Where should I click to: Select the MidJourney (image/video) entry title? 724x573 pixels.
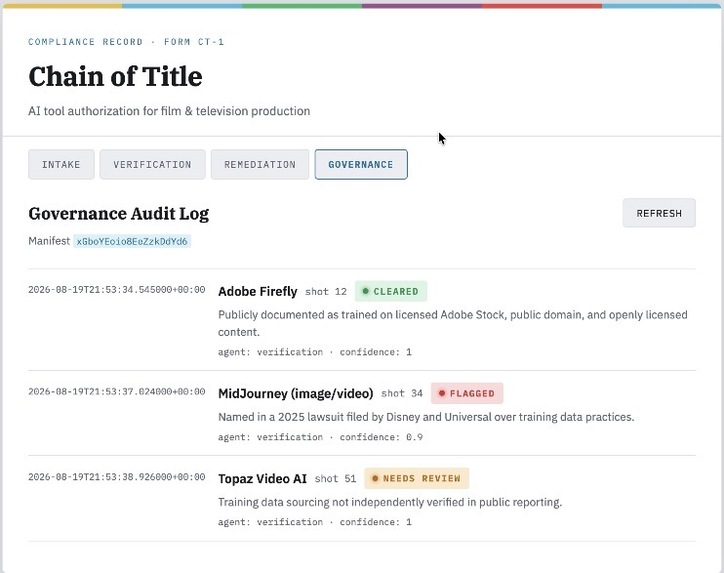(296, 393)
